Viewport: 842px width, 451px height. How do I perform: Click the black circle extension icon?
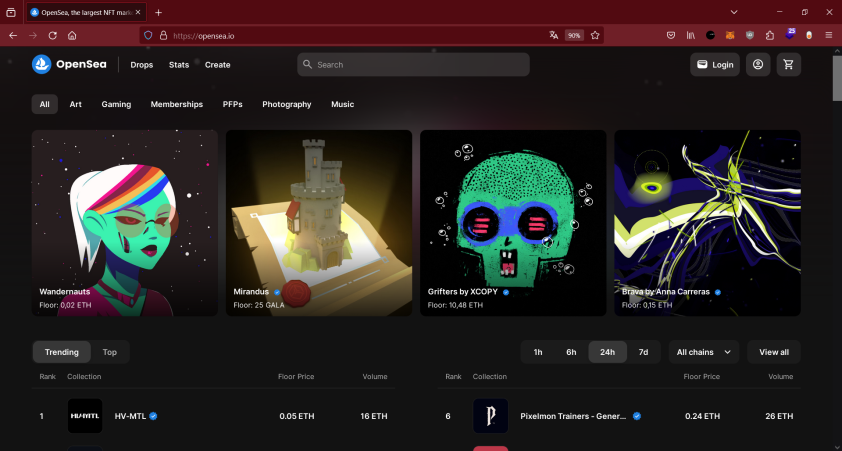[710, 35]
